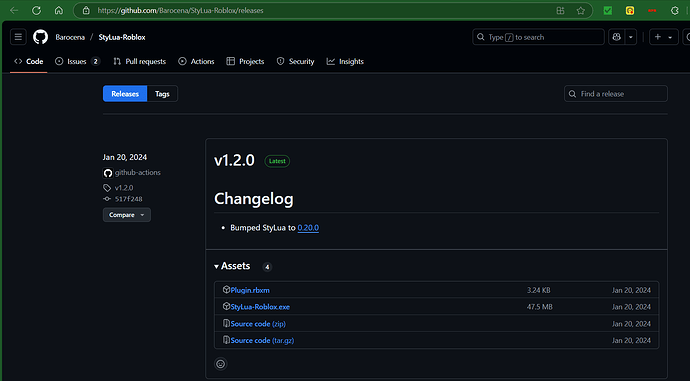This screenshot has width=690, height=381.
Task: Go to the Barocena user profile link
Action: [70, 37]
